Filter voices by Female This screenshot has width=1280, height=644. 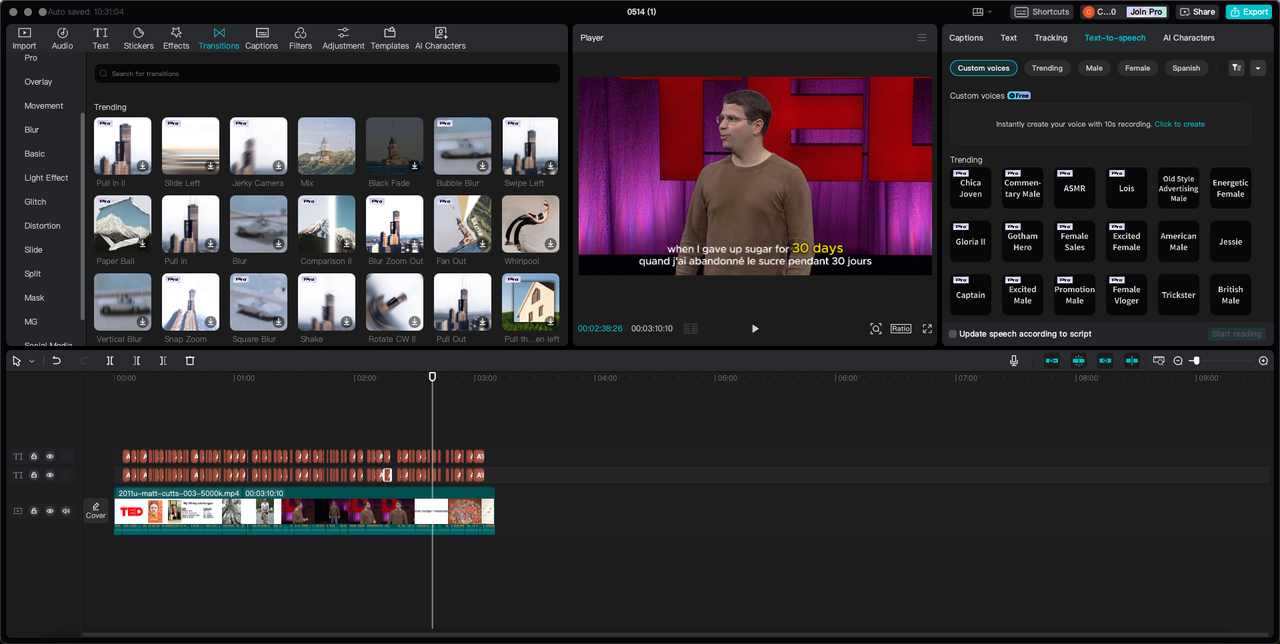[x=1137, y=68]
